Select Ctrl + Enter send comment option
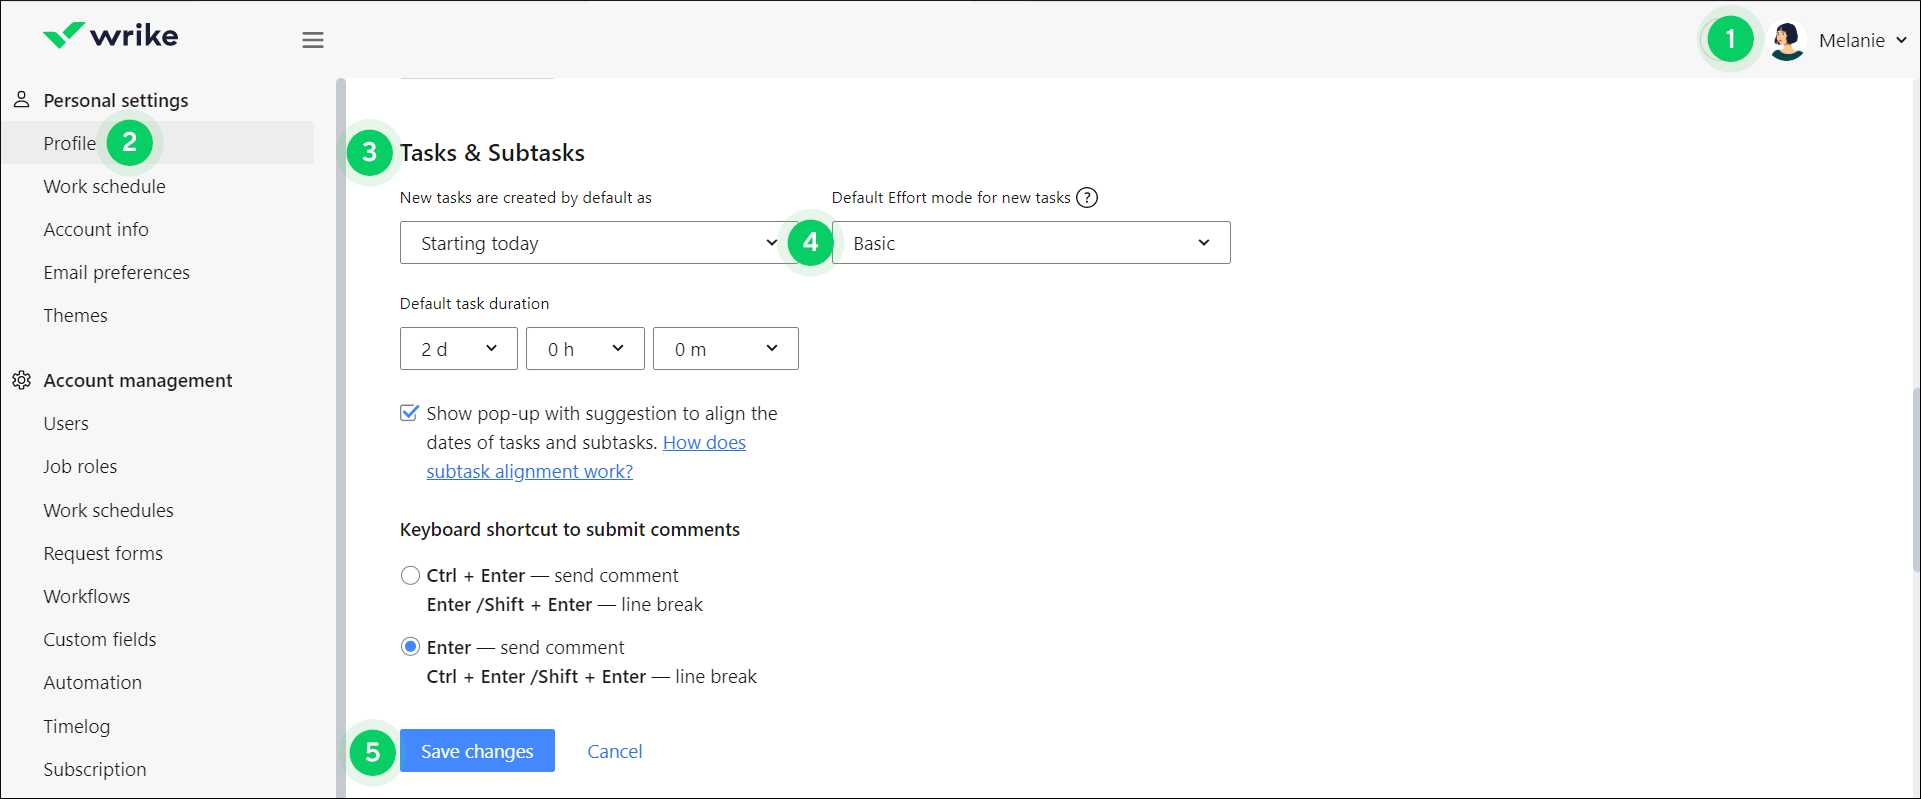This screenshot has width=1921, height=799. (x=410, y=576)
